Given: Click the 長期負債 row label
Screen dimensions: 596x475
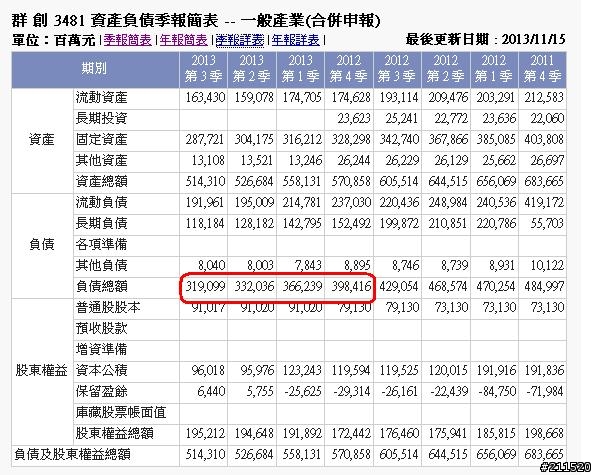Looking at the screenshot, I should 101,223.
